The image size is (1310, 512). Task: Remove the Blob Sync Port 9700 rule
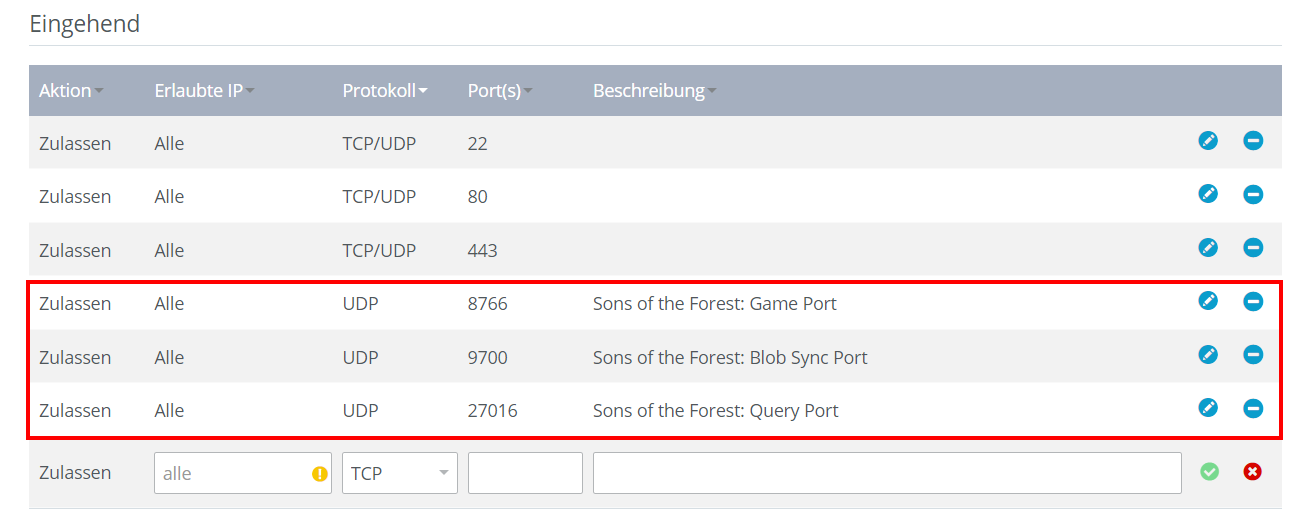pos(1253,354)
